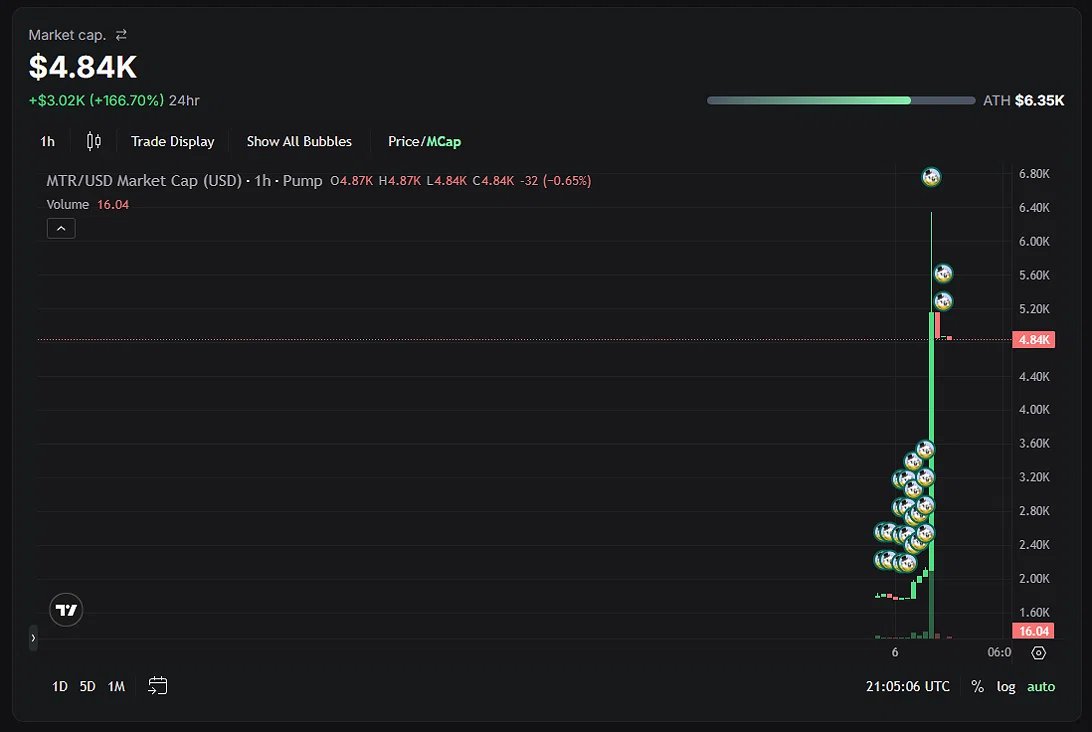Click the +$3.02K (+166.70%) change text

96,100
